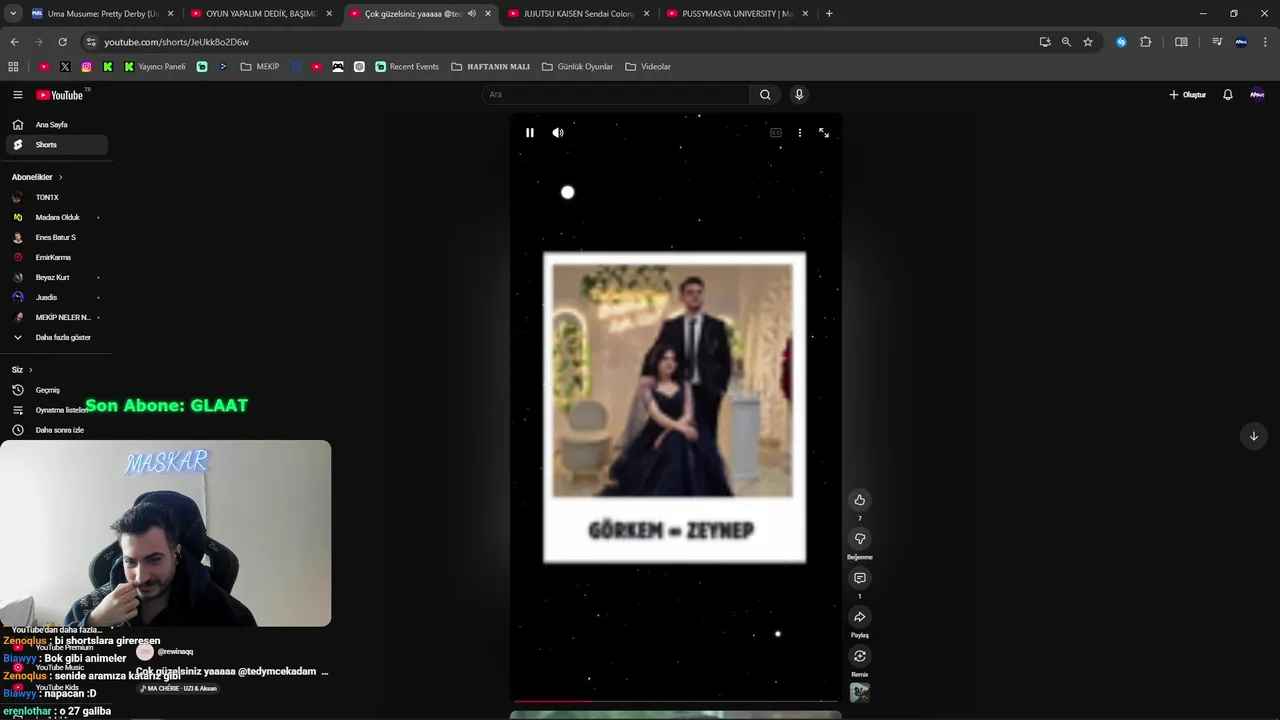Open the TON1X subscription channel

point(56,197)
